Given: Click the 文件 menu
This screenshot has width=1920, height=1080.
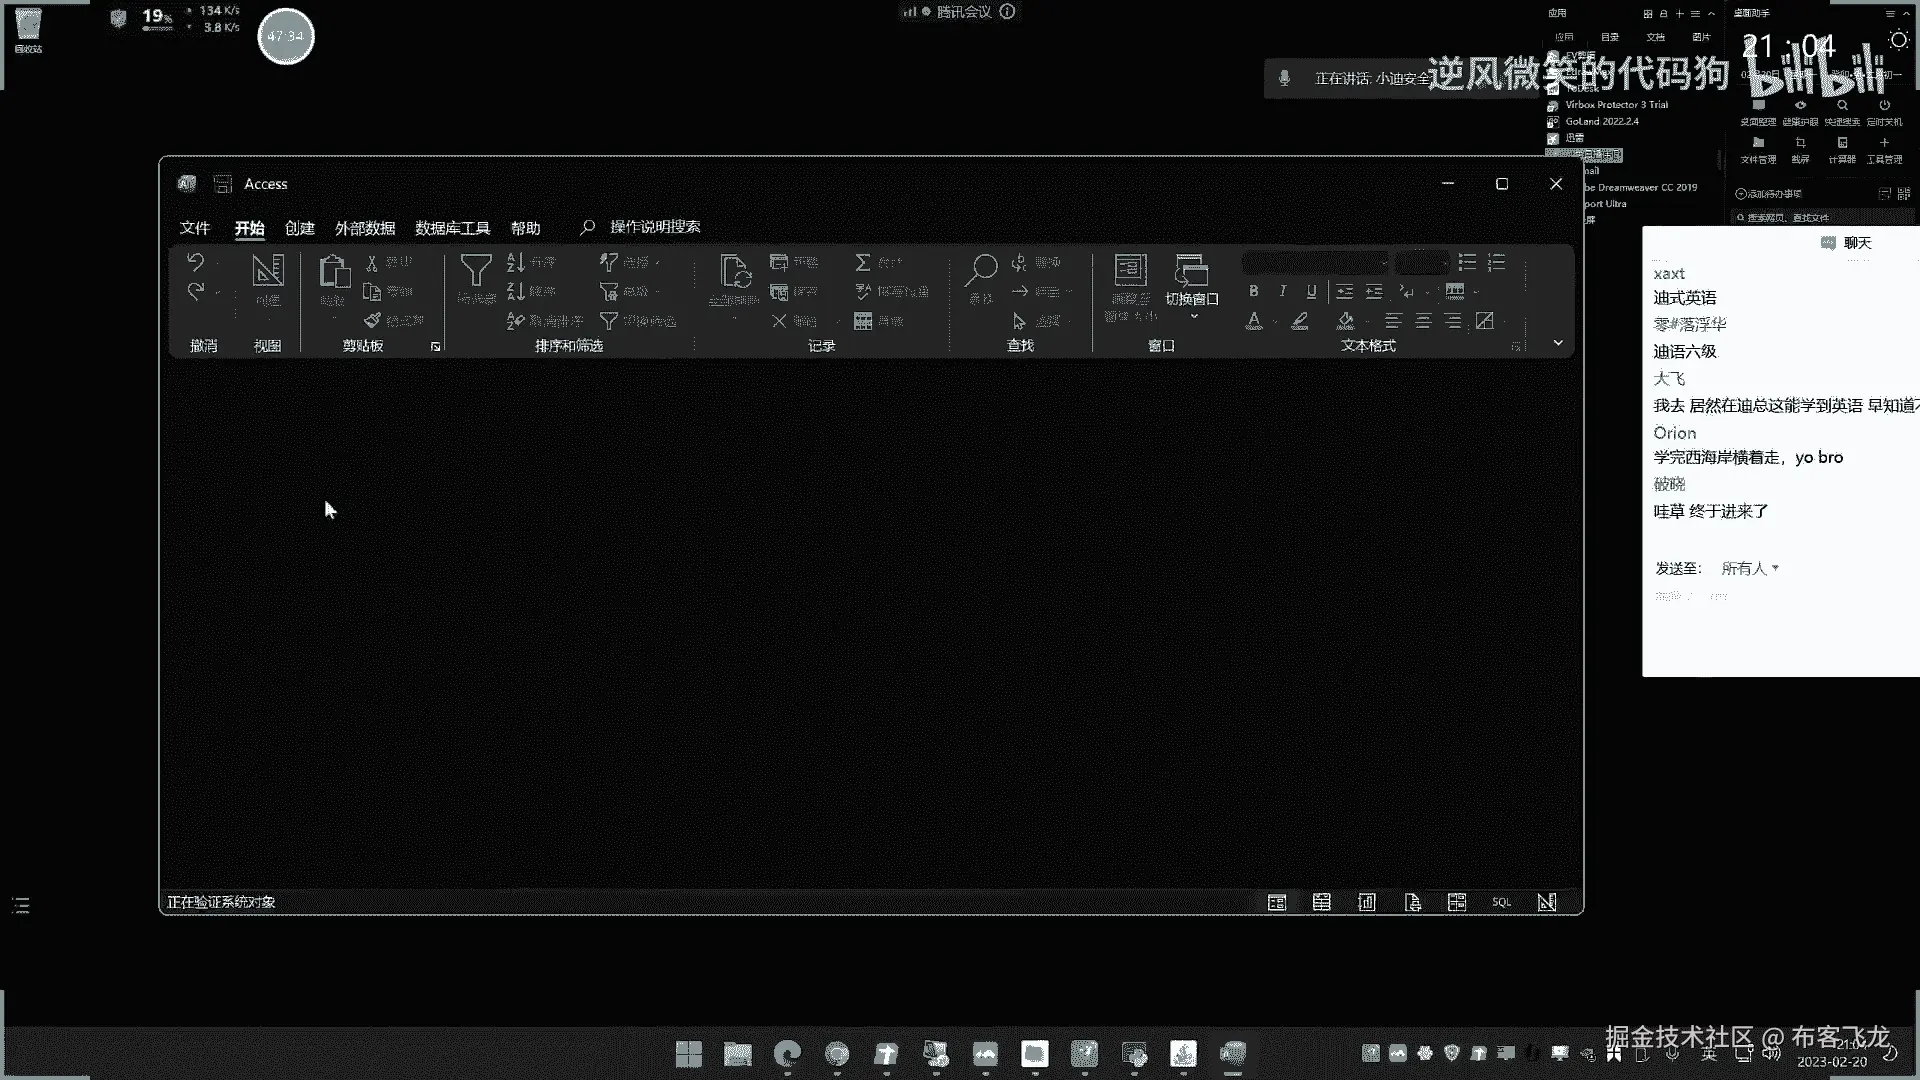Looking at the screenshot, I should click(x=194, y=228).
